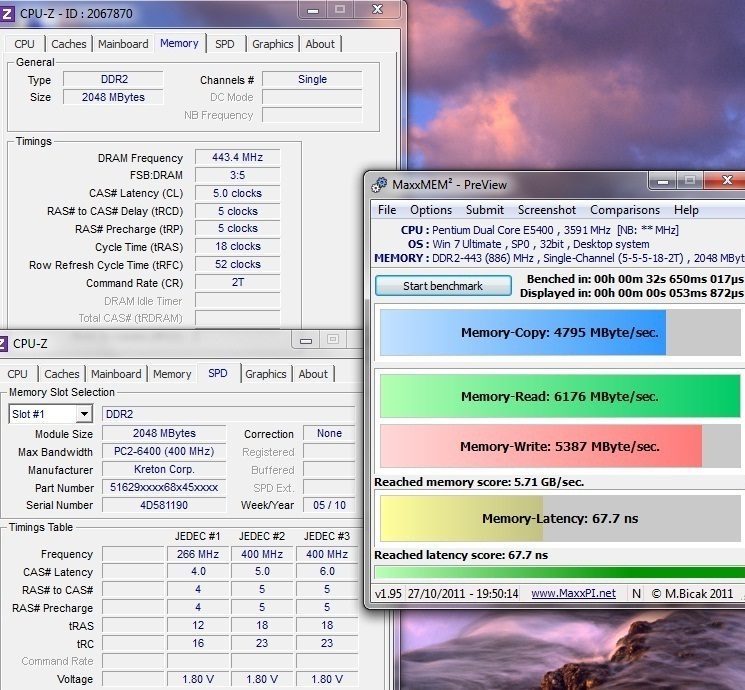Open Graphics tab in top CPU-Z window
745x690 pixels.
coord(273,44)
